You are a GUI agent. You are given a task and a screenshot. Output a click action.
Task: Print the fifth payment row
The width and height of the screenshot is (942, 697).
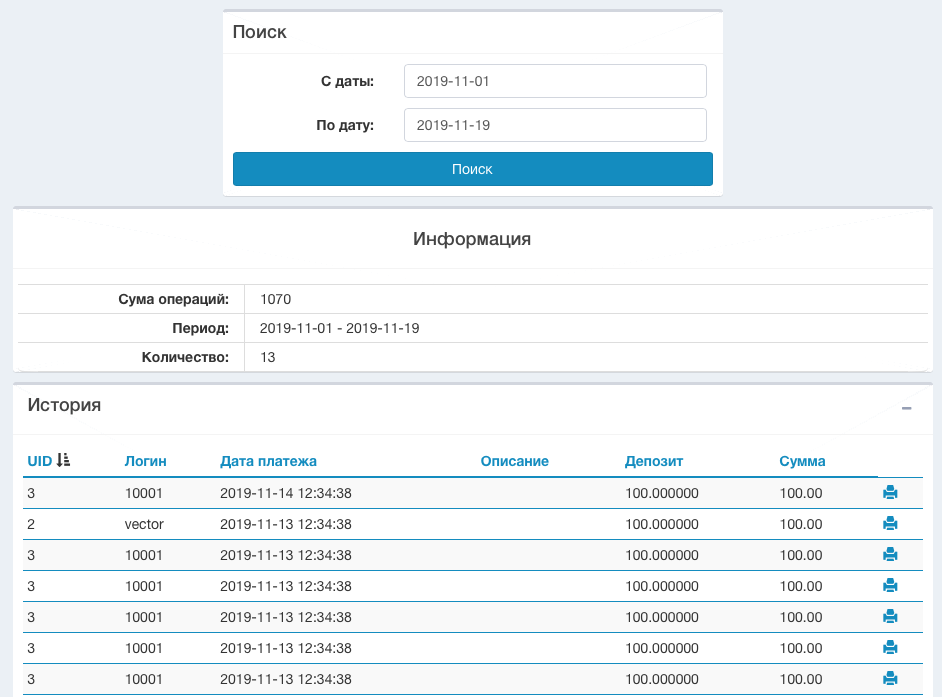[890, 617]
